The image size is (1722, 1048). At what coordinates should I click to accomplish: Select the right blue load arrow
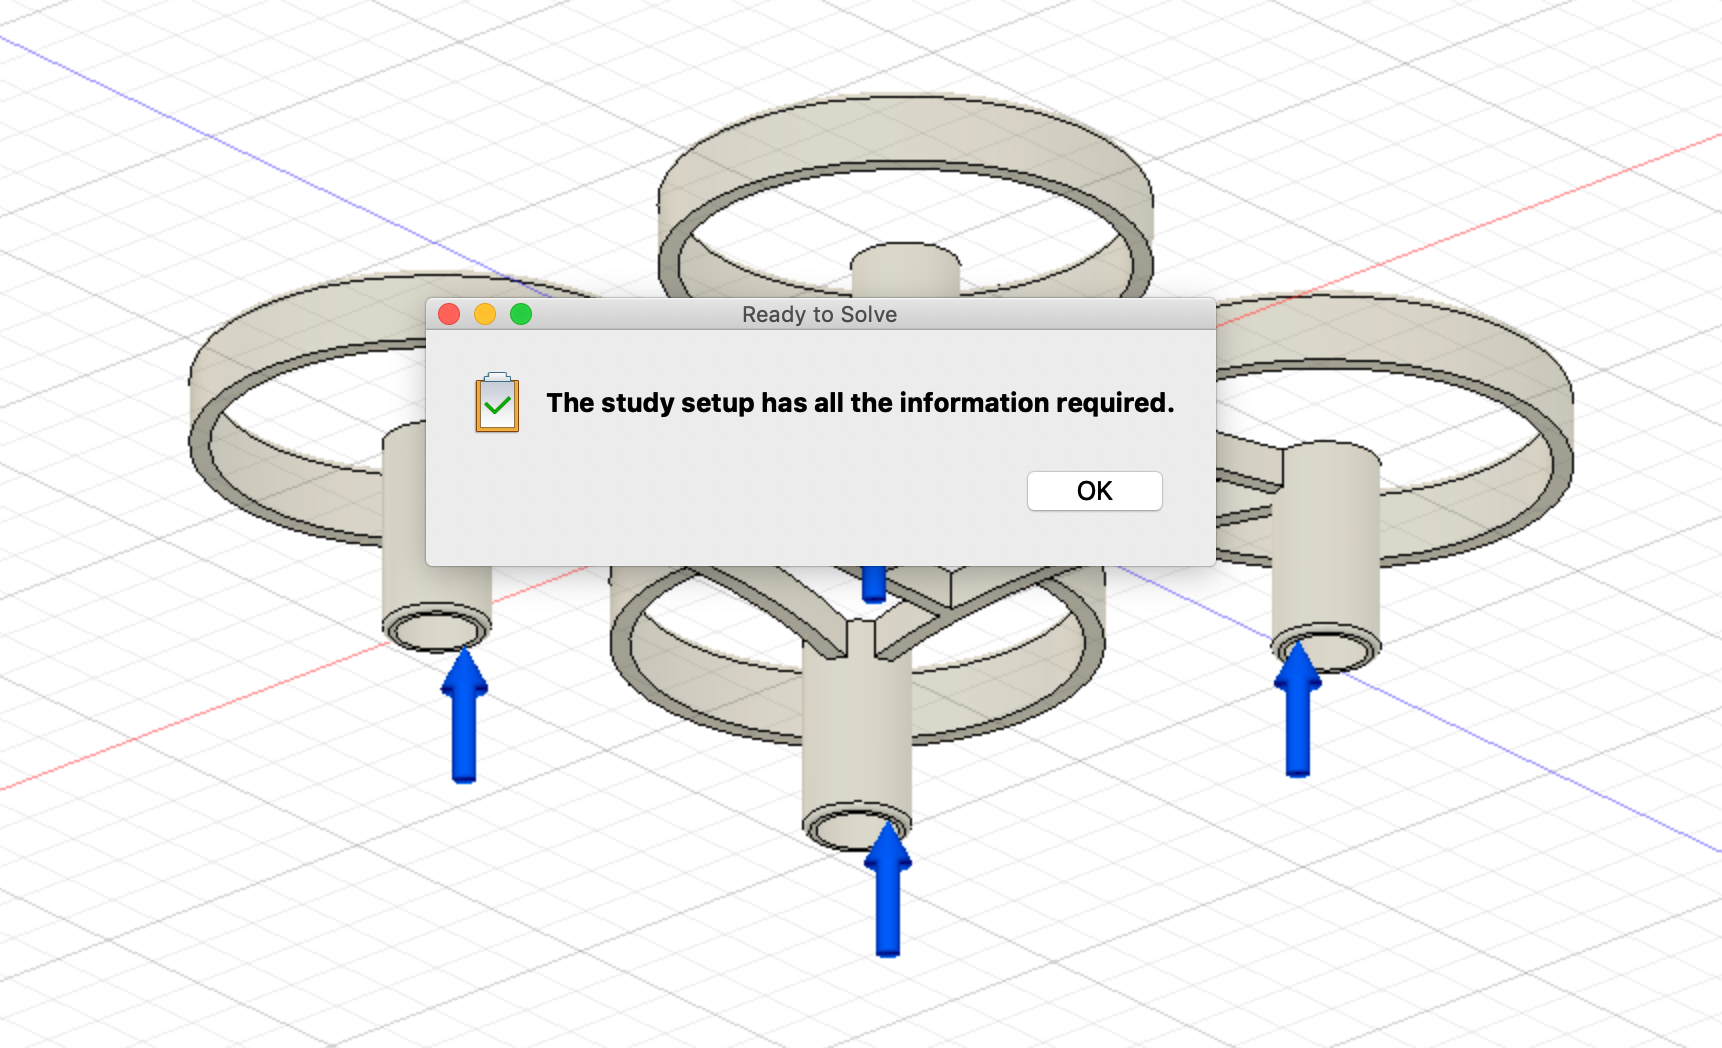tap(1297, 710)
